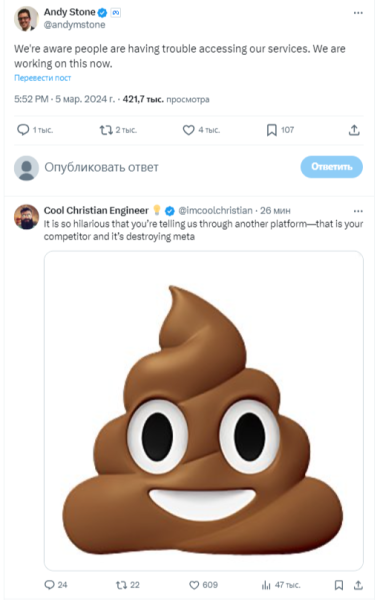Open more options on Andy Stone's post

tap(358, 13)
